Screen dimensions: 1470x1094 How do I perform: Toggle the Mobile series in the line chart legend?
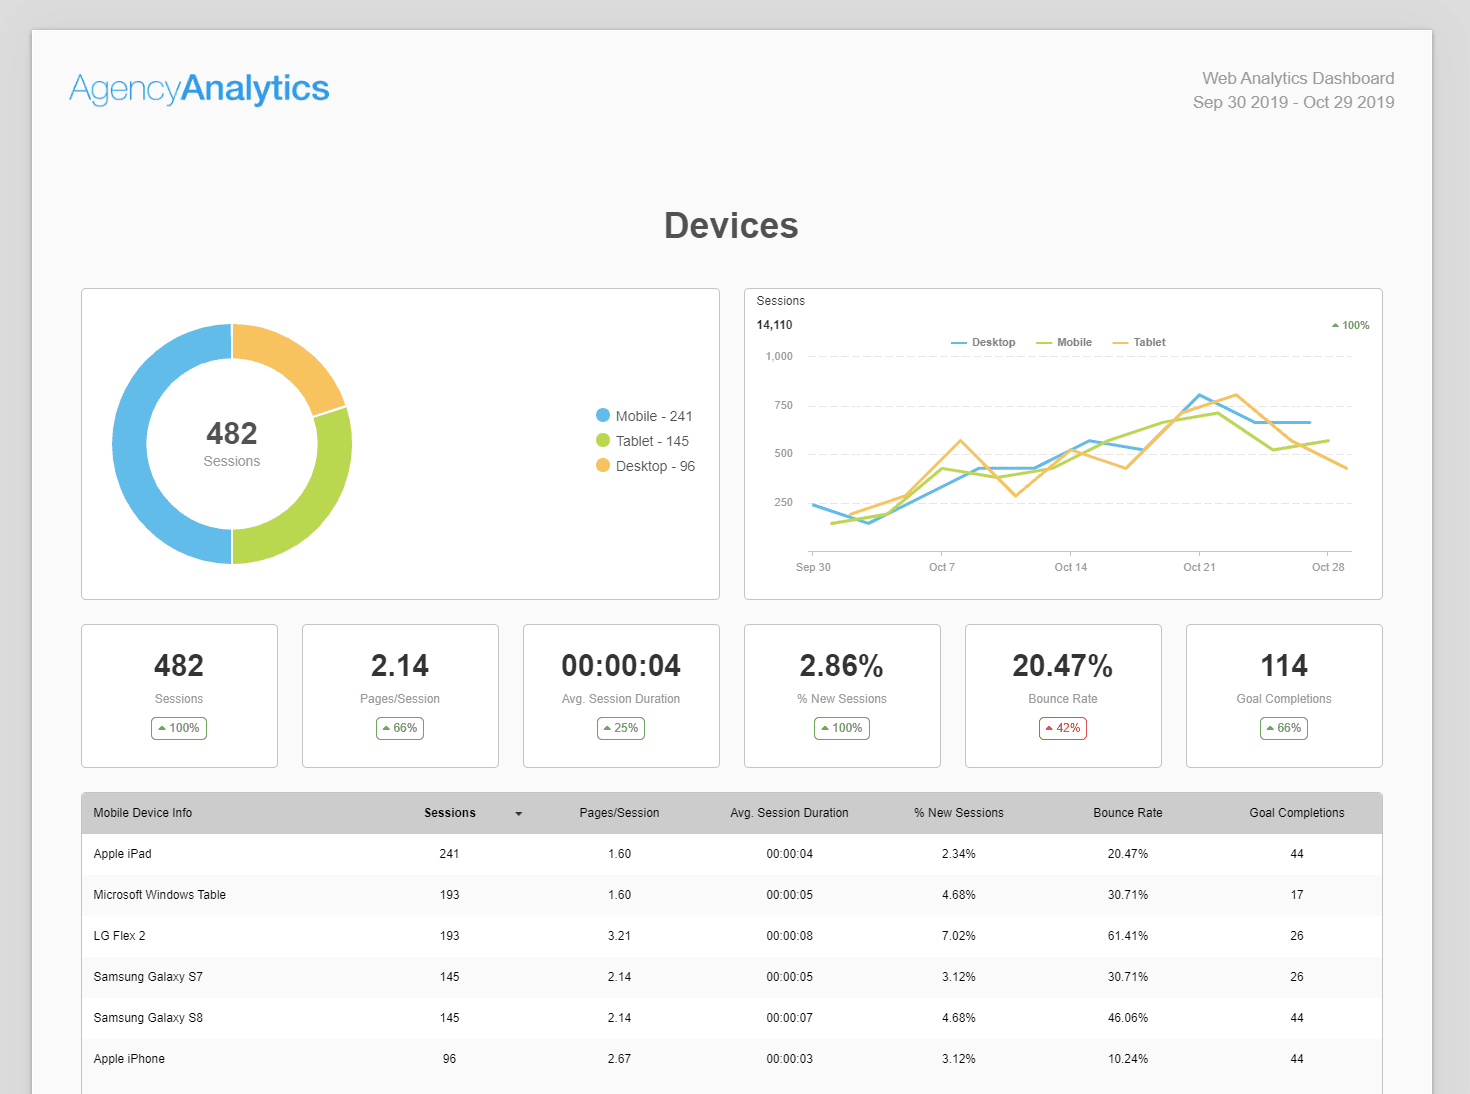pyautogui.click(x=1064, y=342)
